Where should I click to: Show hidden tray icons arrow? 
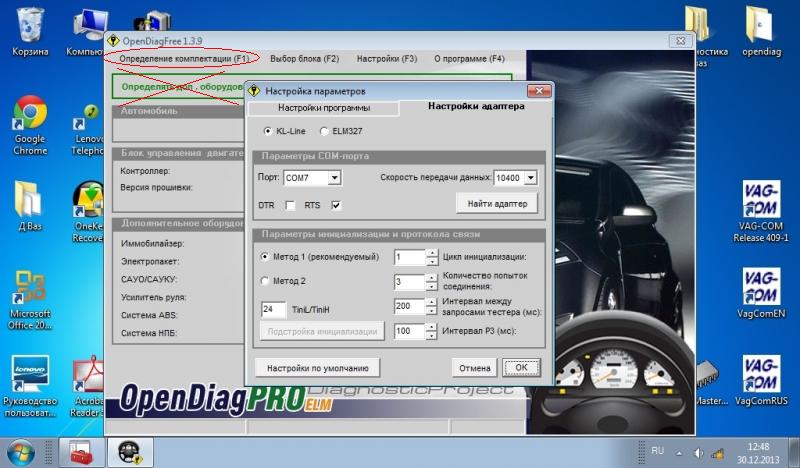679,453
